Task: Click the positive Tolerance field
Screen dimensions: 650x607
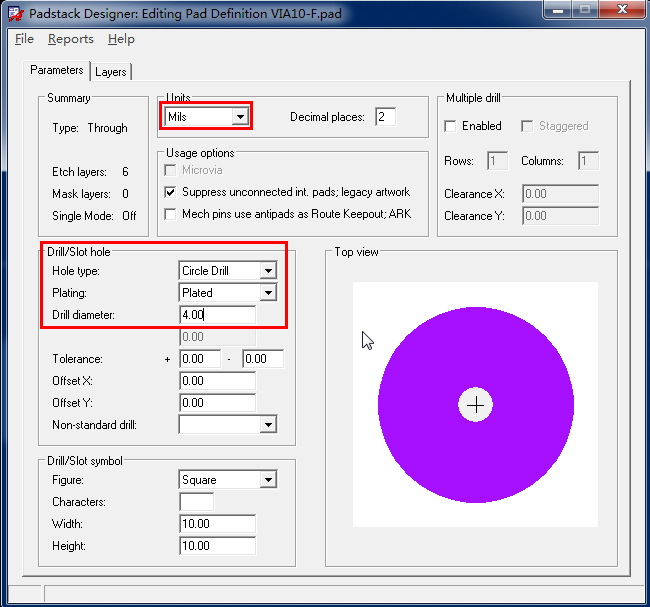Action: coord(200,359)
